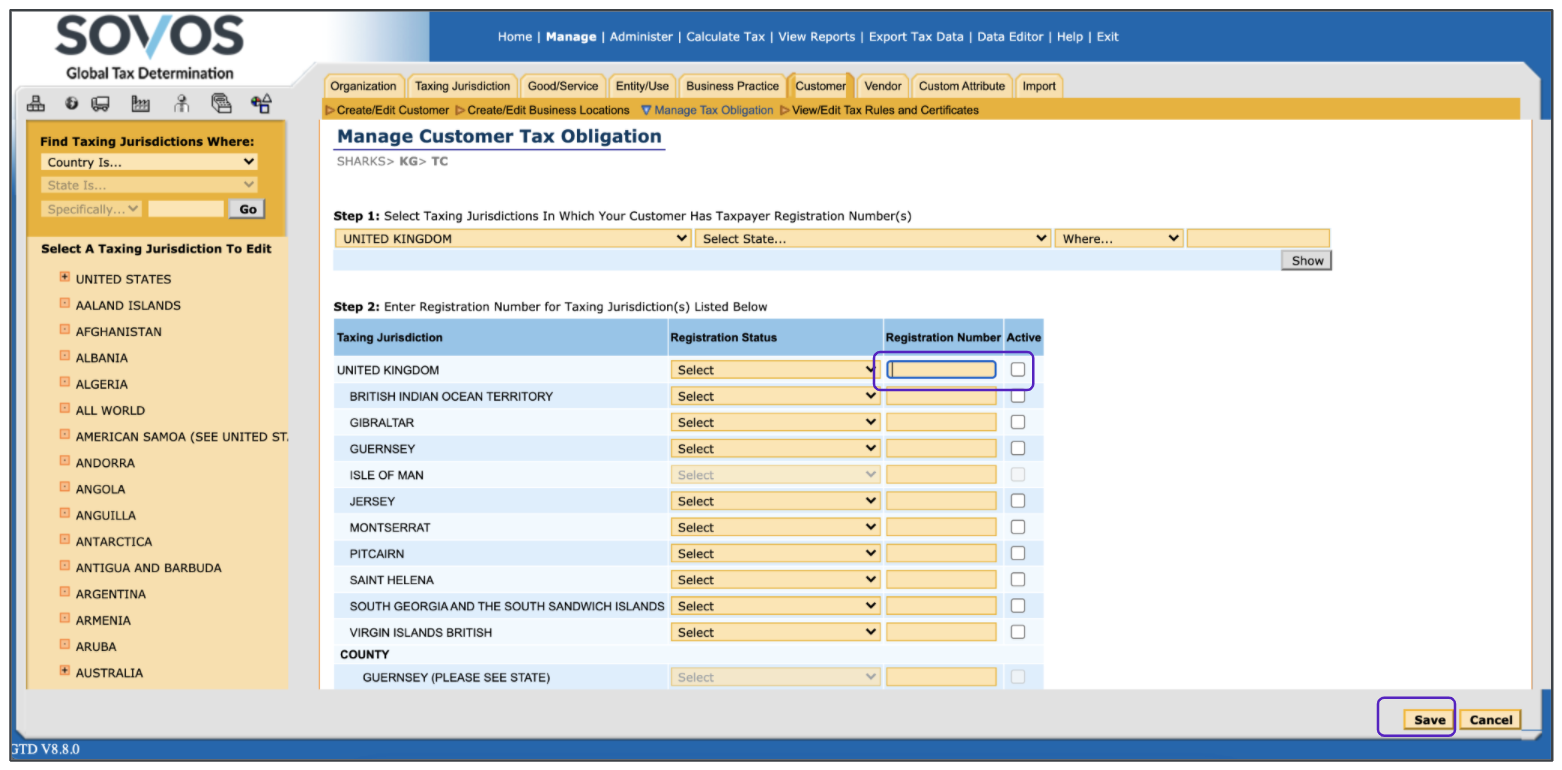The width and height of the screenshot is (1562, 770).
Task: Open the Taxing Jurisdiction tab
Action: tap(462, 86)
